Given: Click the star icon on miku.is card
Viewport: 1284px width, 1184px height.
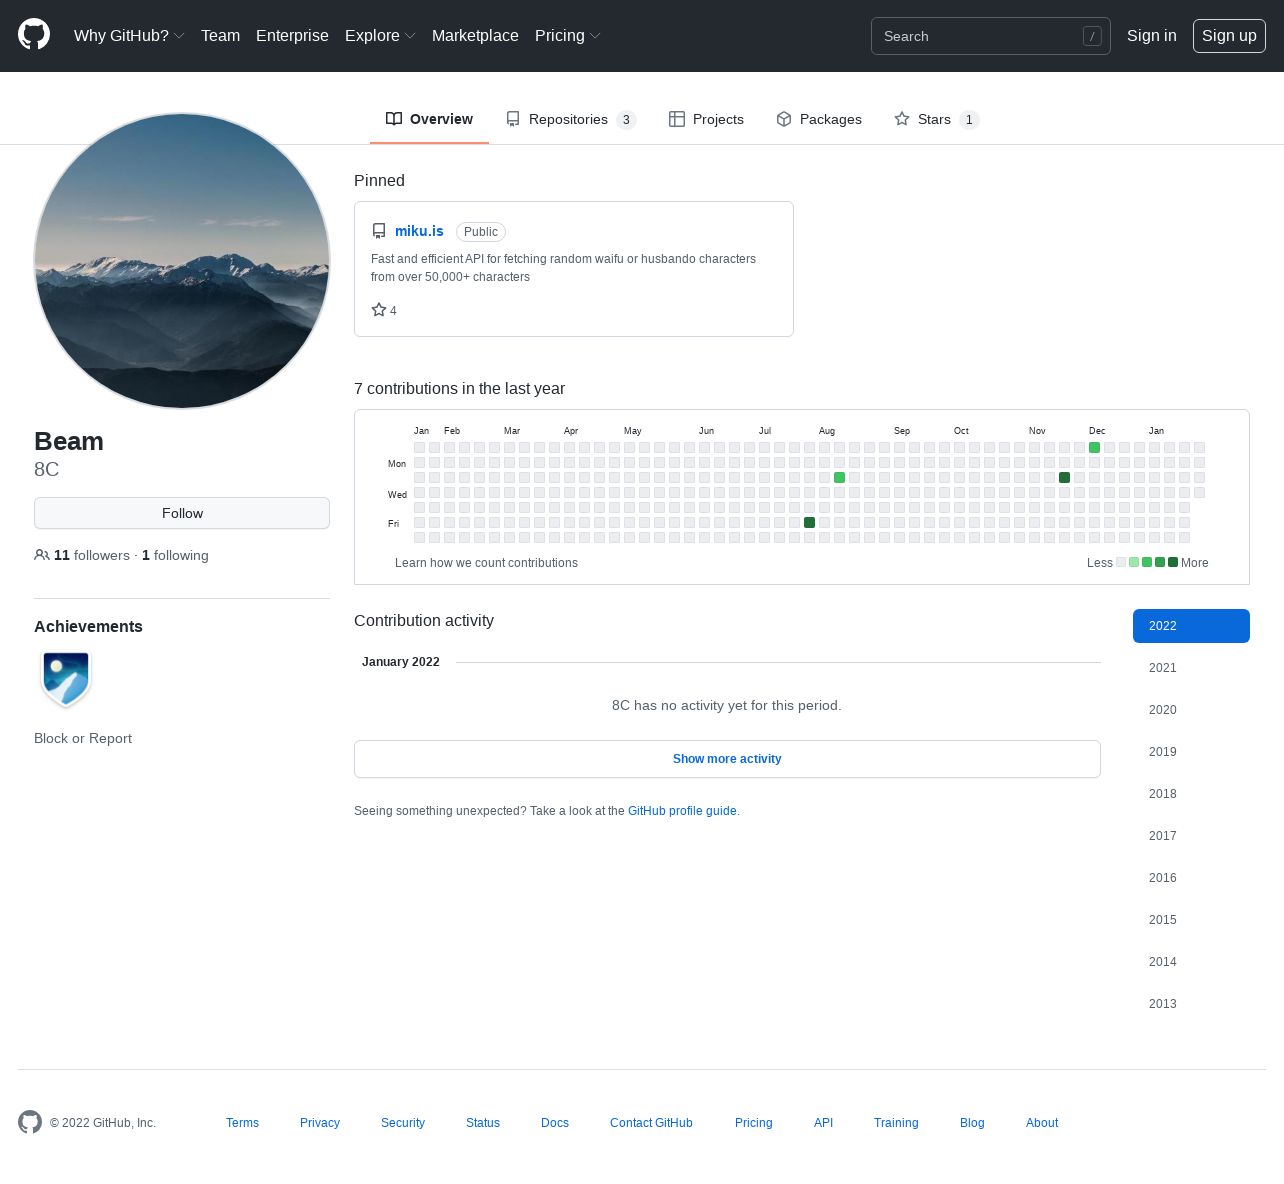Looking at the screenshot, I should 379,310.
